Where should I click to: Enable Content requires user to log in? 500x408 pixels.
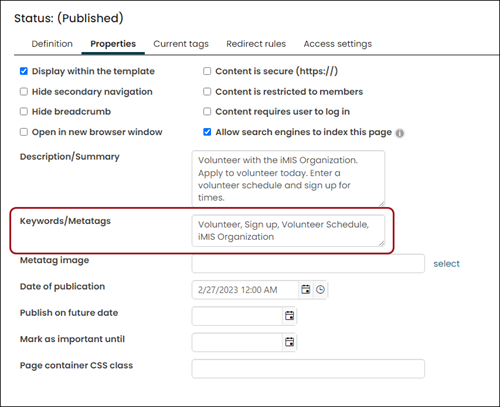coord(207,111)
